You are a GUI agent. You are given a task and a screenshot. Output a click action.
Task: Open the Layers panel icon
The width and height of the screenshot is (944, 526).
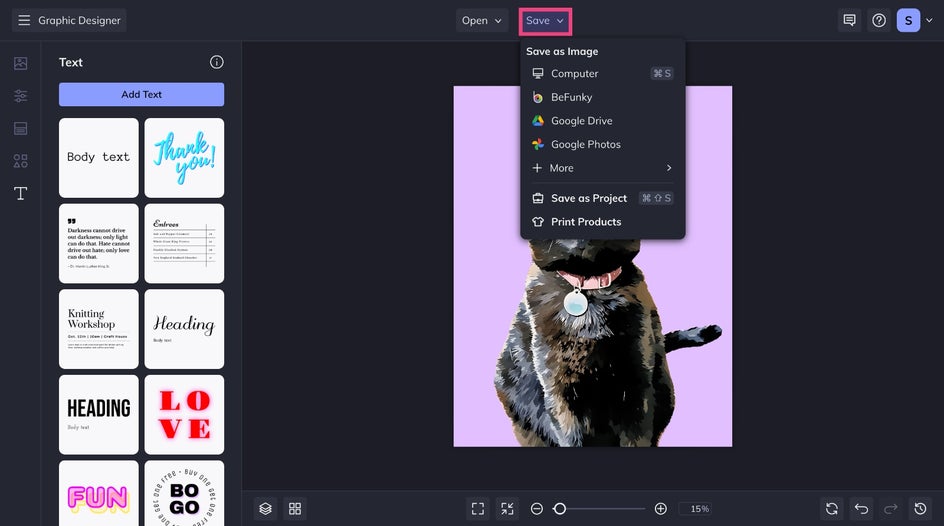pos(266,509)
